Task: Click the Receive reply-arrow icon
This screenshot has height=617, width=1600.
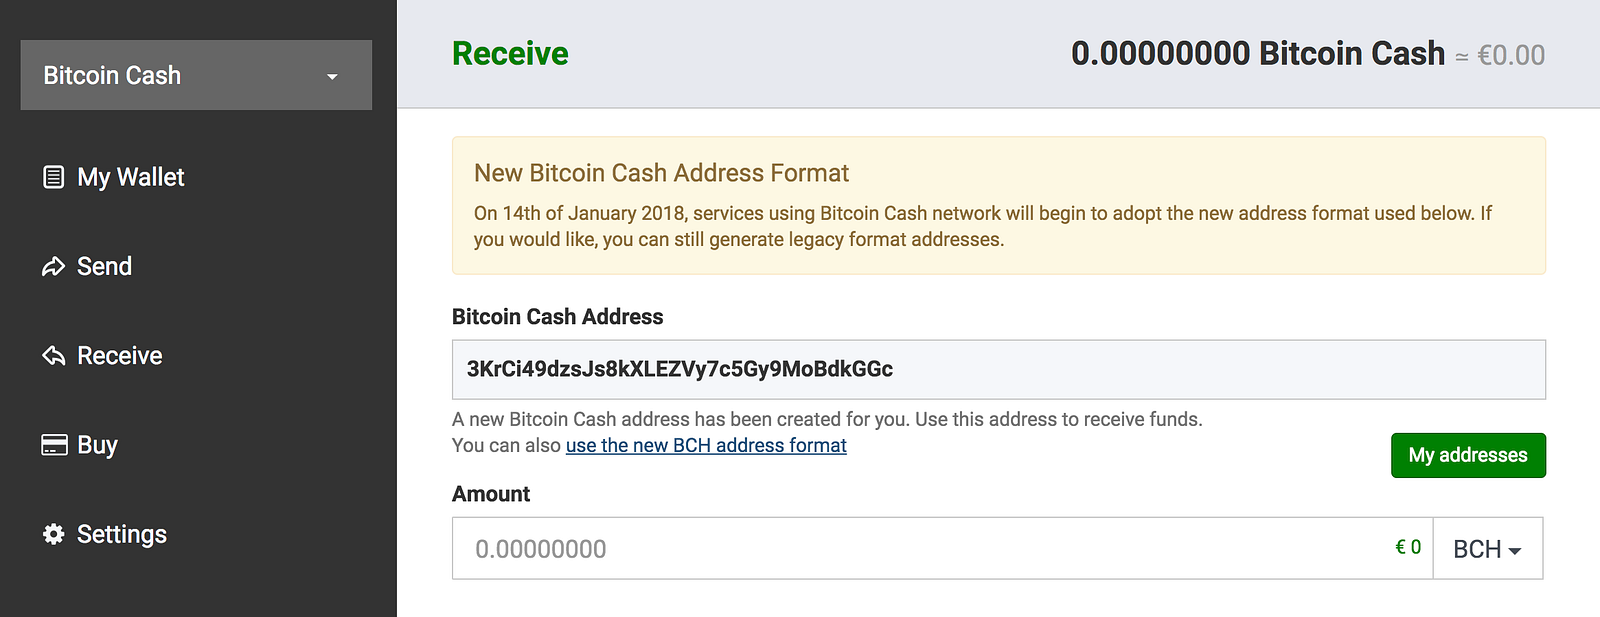Action: (x=53, y=356)
